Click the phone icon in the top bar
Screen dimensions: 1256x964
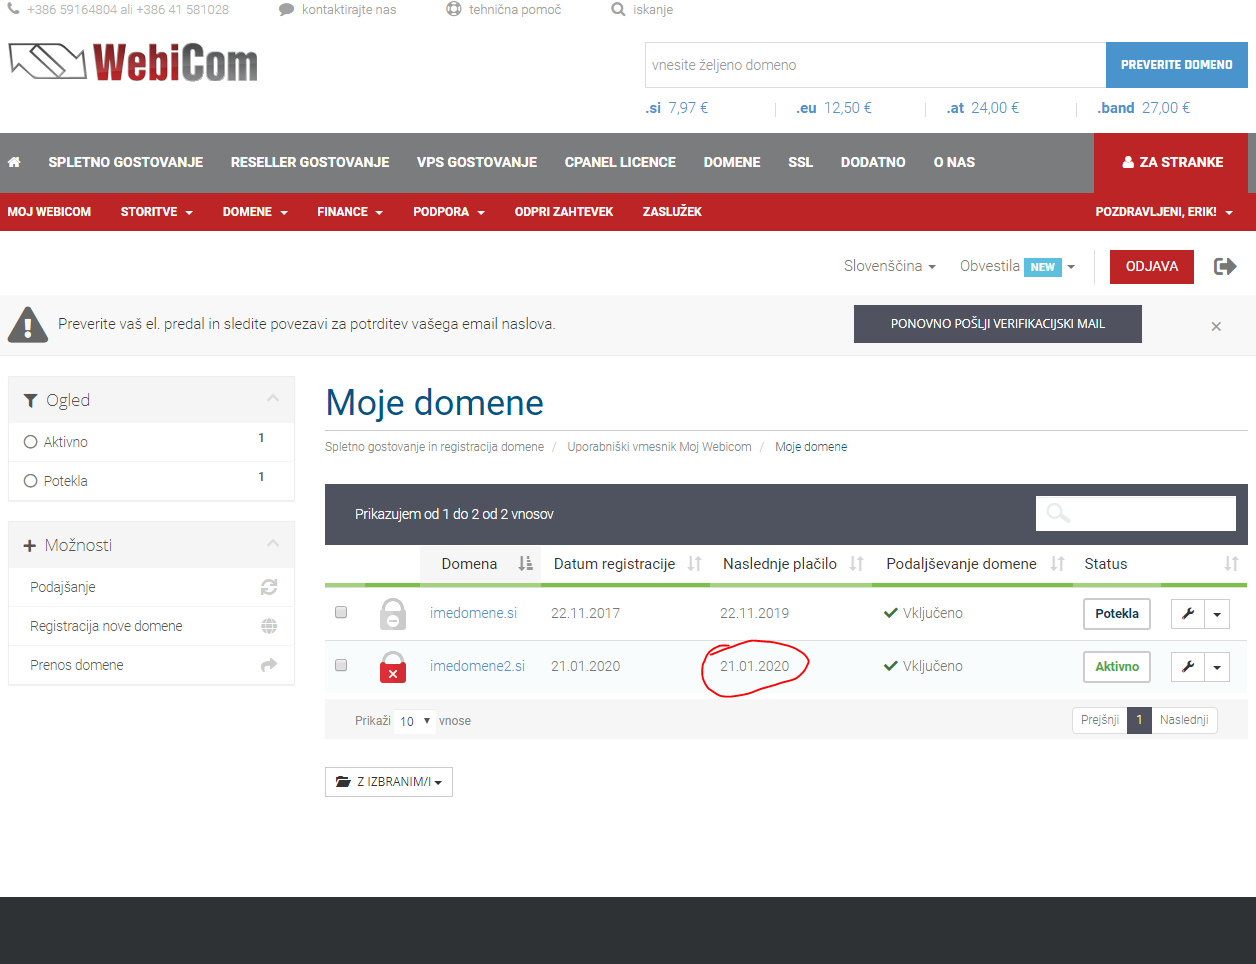[x=14, y=9]
